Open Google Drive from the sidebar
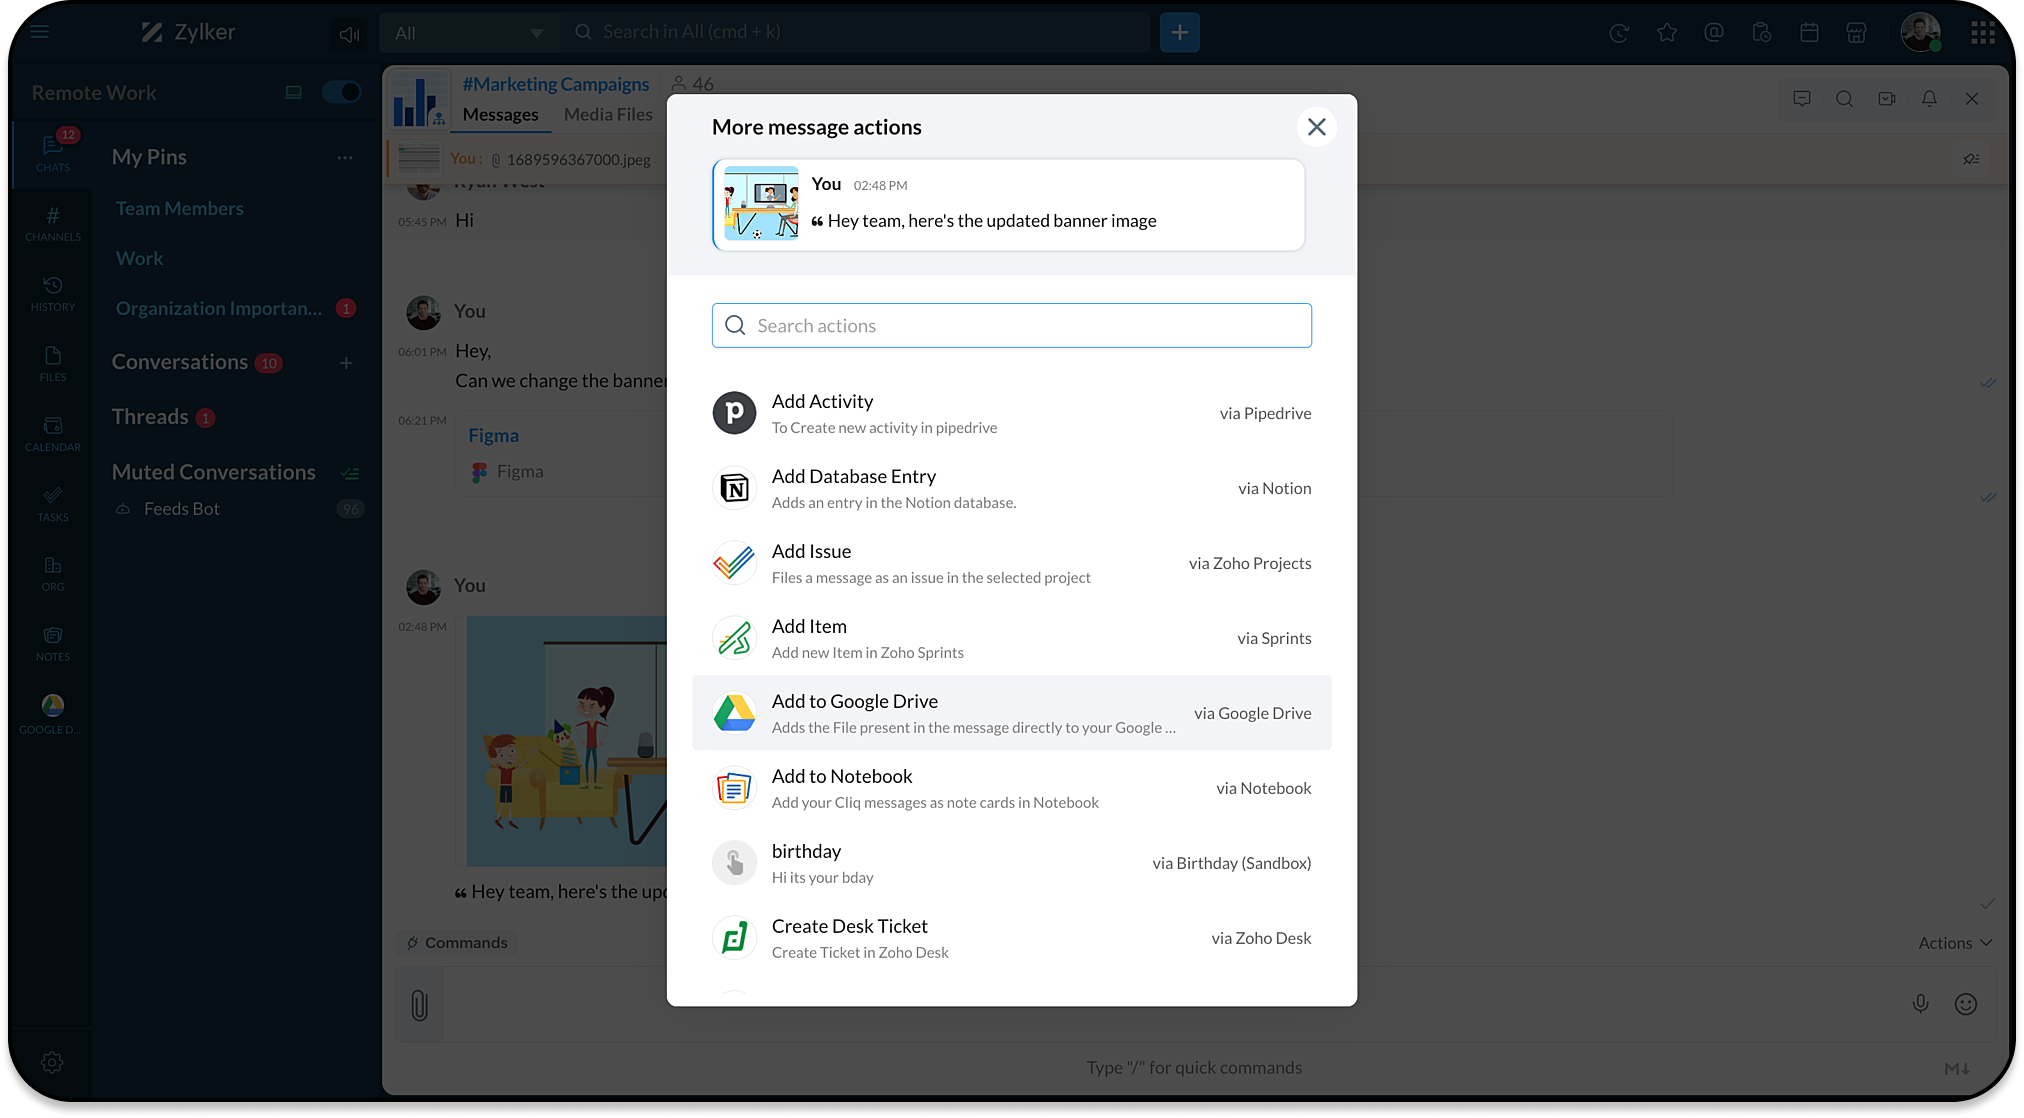The image size is (2024, 1118). point(53,713)
